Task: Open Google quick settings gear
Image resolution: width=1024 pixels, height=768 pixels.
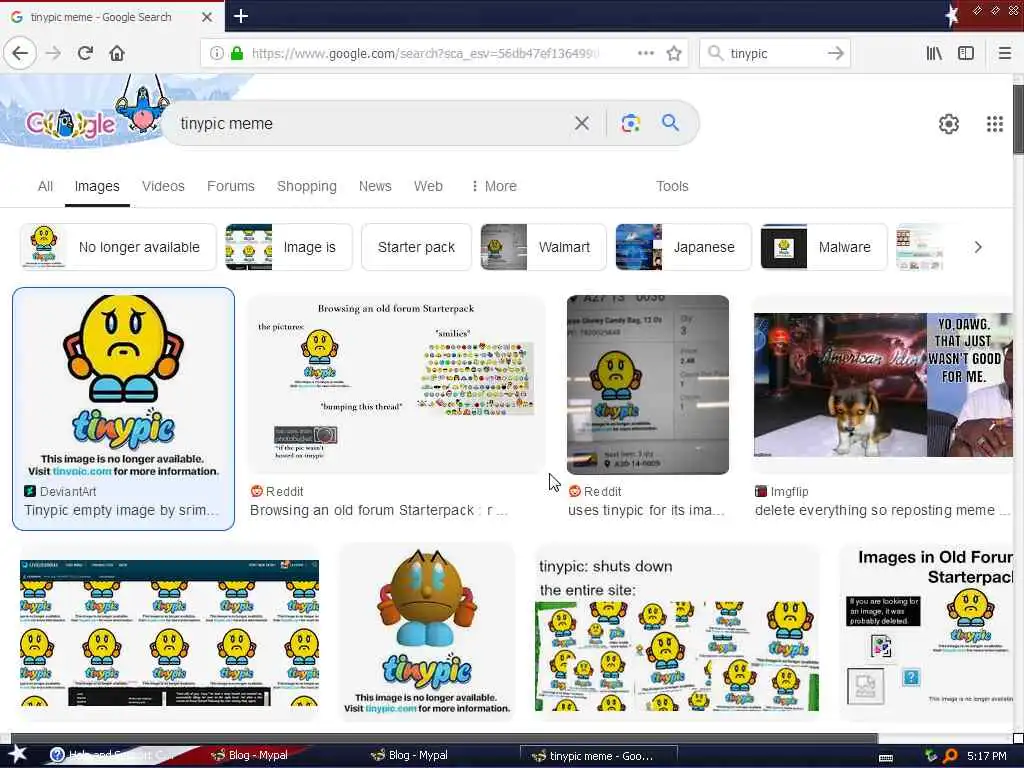Action: pyautogui.click(x=948, y=123)
